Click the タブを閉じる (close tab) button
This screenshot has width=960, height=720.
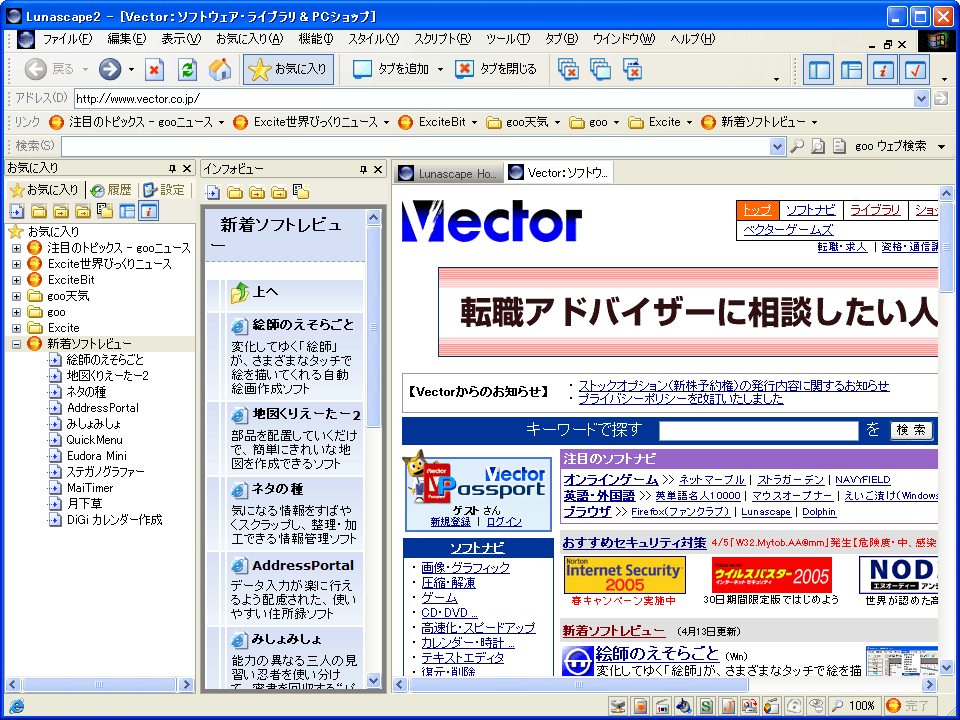pos(497,69)
